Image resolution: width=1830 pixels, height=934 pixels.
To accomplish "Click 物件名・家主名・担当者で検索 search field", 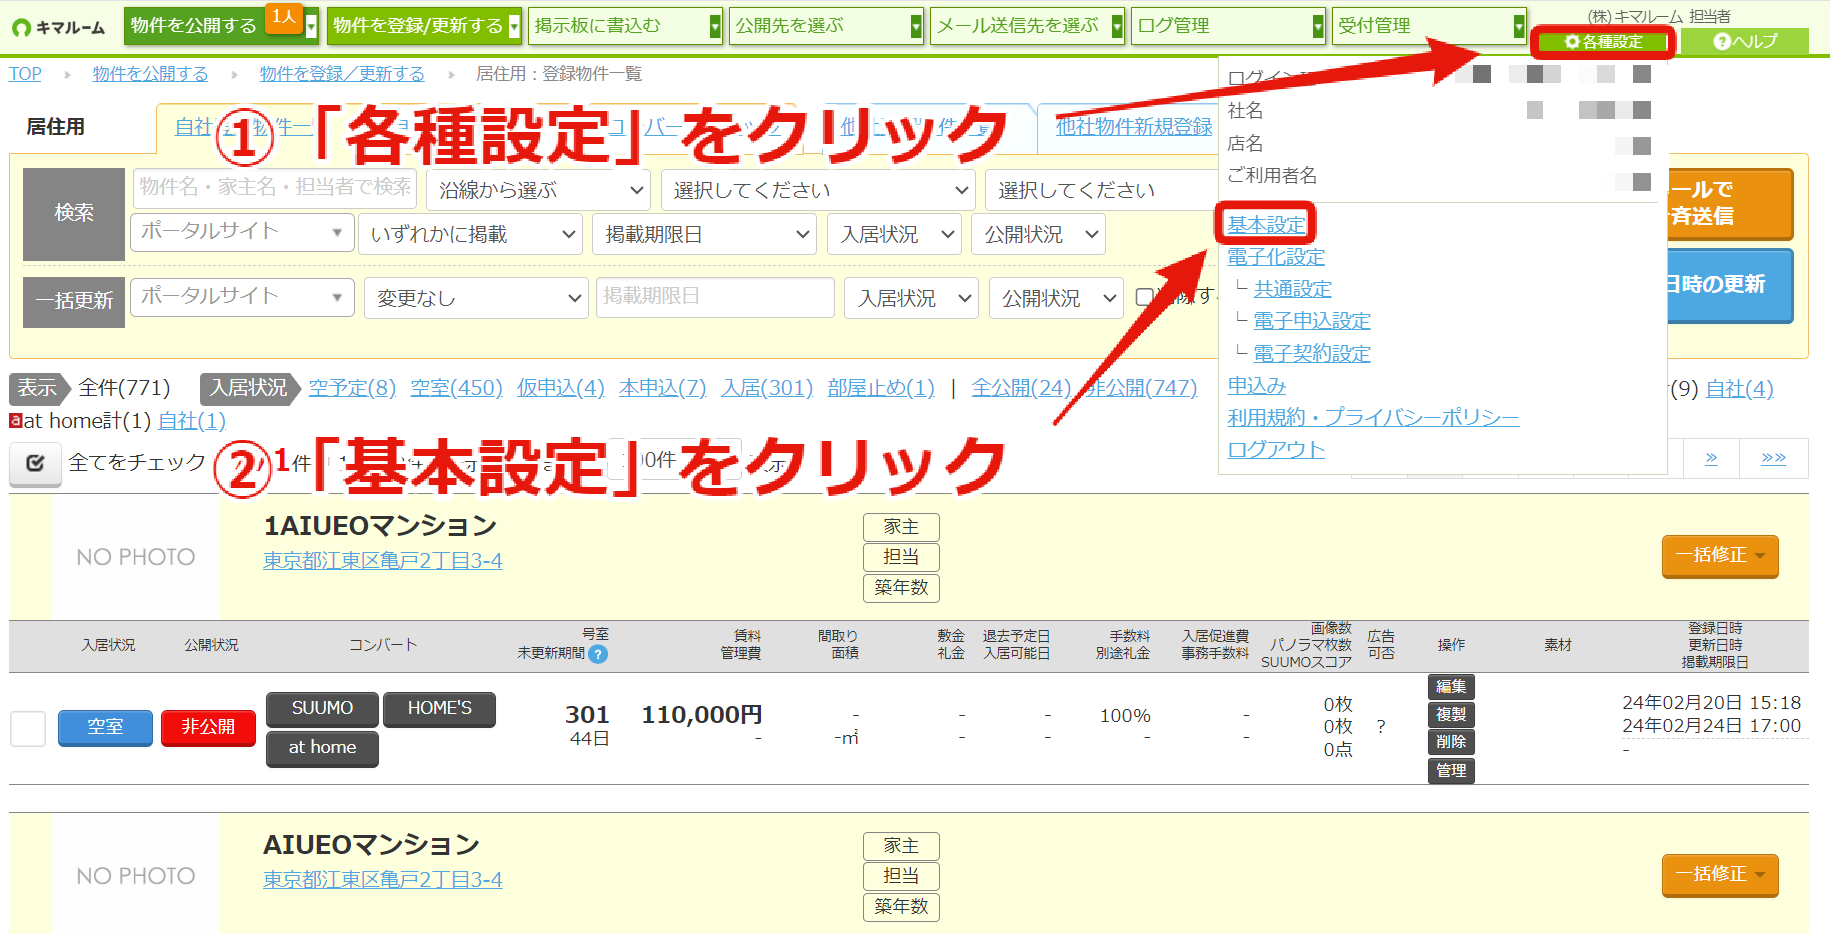I will 274,187.
